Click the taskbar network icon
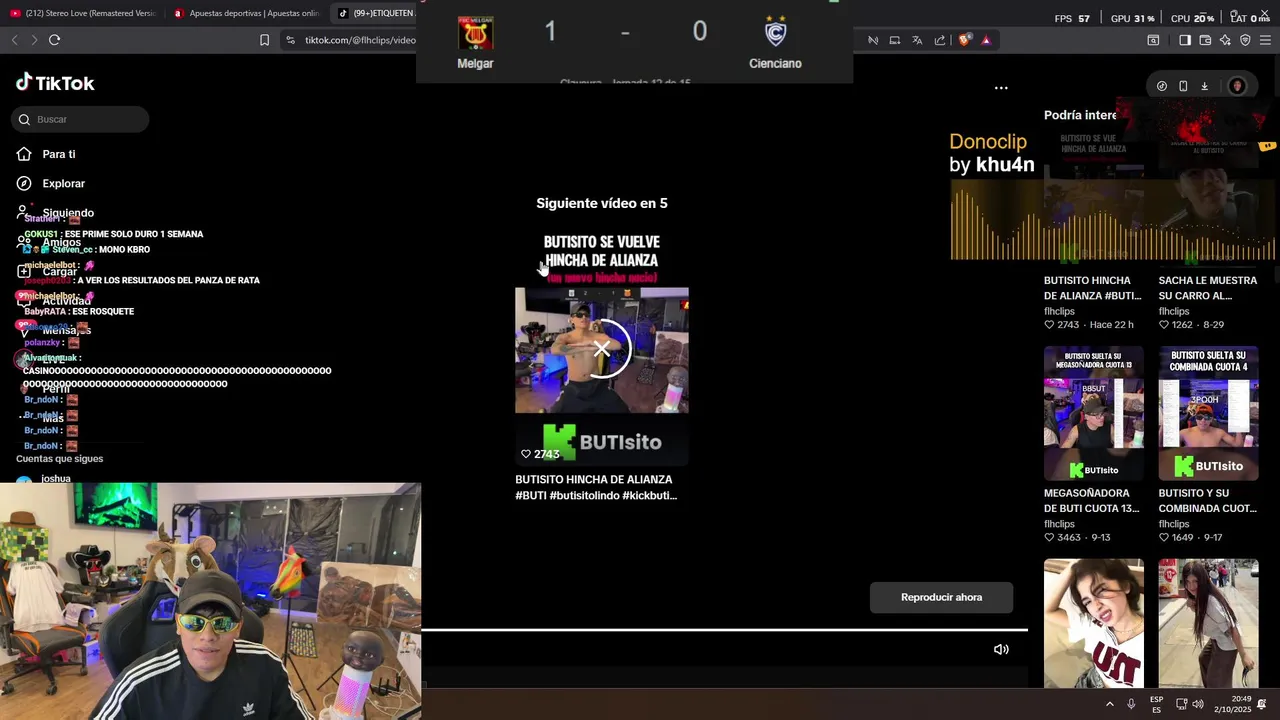Image resolution: width=1280 pixels, height=720 pixels. [1181, 704]
